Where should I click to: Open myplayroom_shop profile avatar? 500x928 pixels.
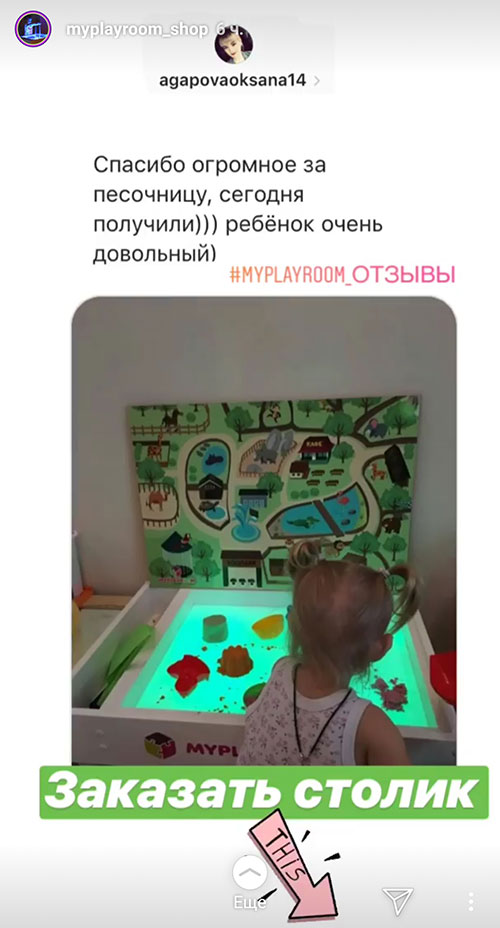click(33, 28)
